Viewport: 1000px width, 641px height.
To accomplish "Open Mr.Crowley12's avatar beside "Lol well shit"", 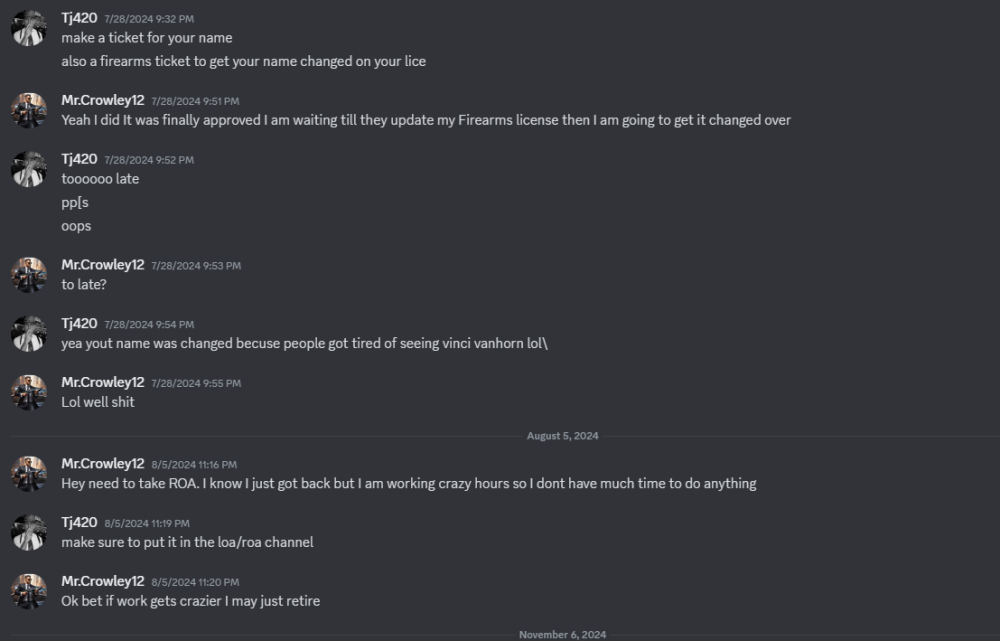I will (29, 392).
